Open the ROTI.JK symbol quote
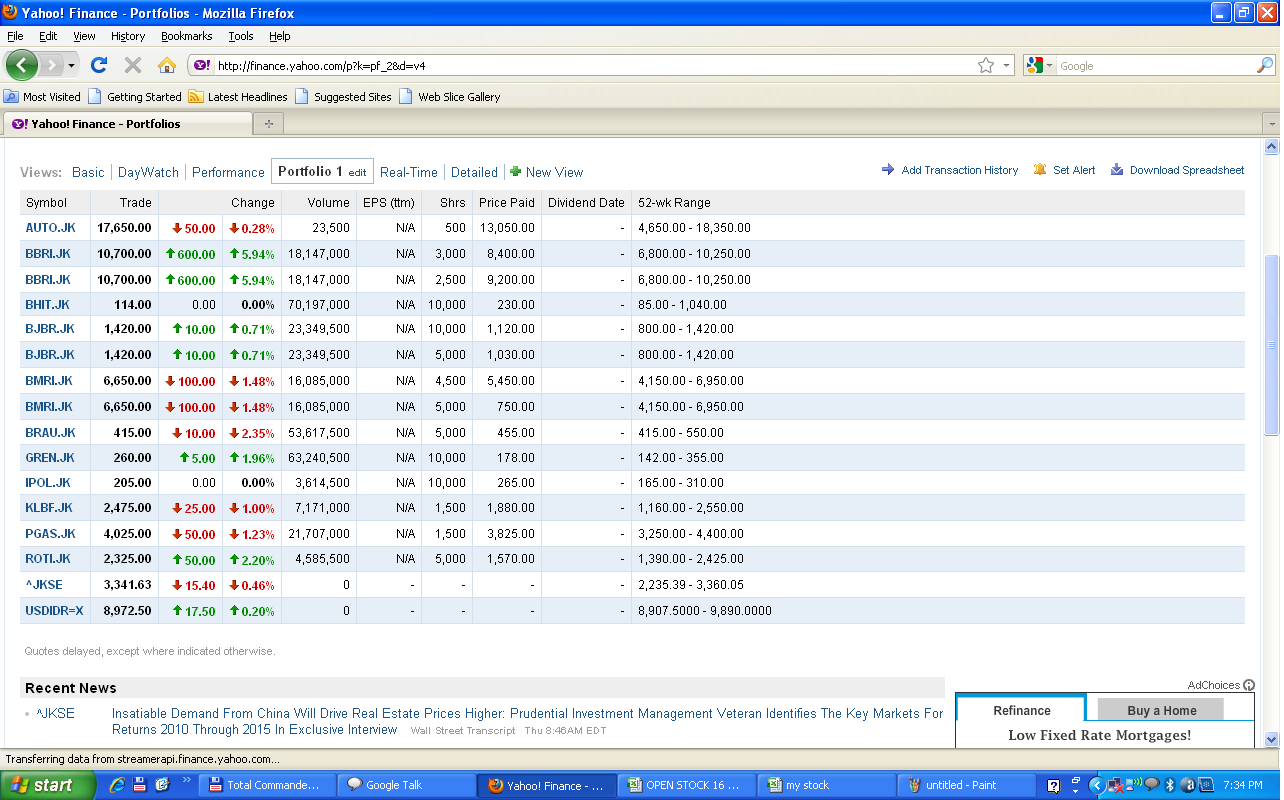 click(48, 559)
